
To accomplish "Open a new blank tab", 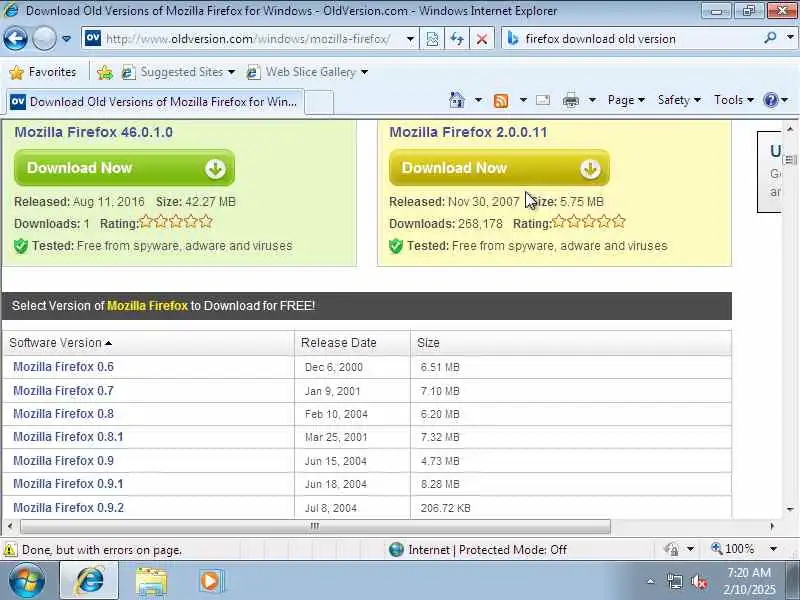I will (x=319, y=103).
